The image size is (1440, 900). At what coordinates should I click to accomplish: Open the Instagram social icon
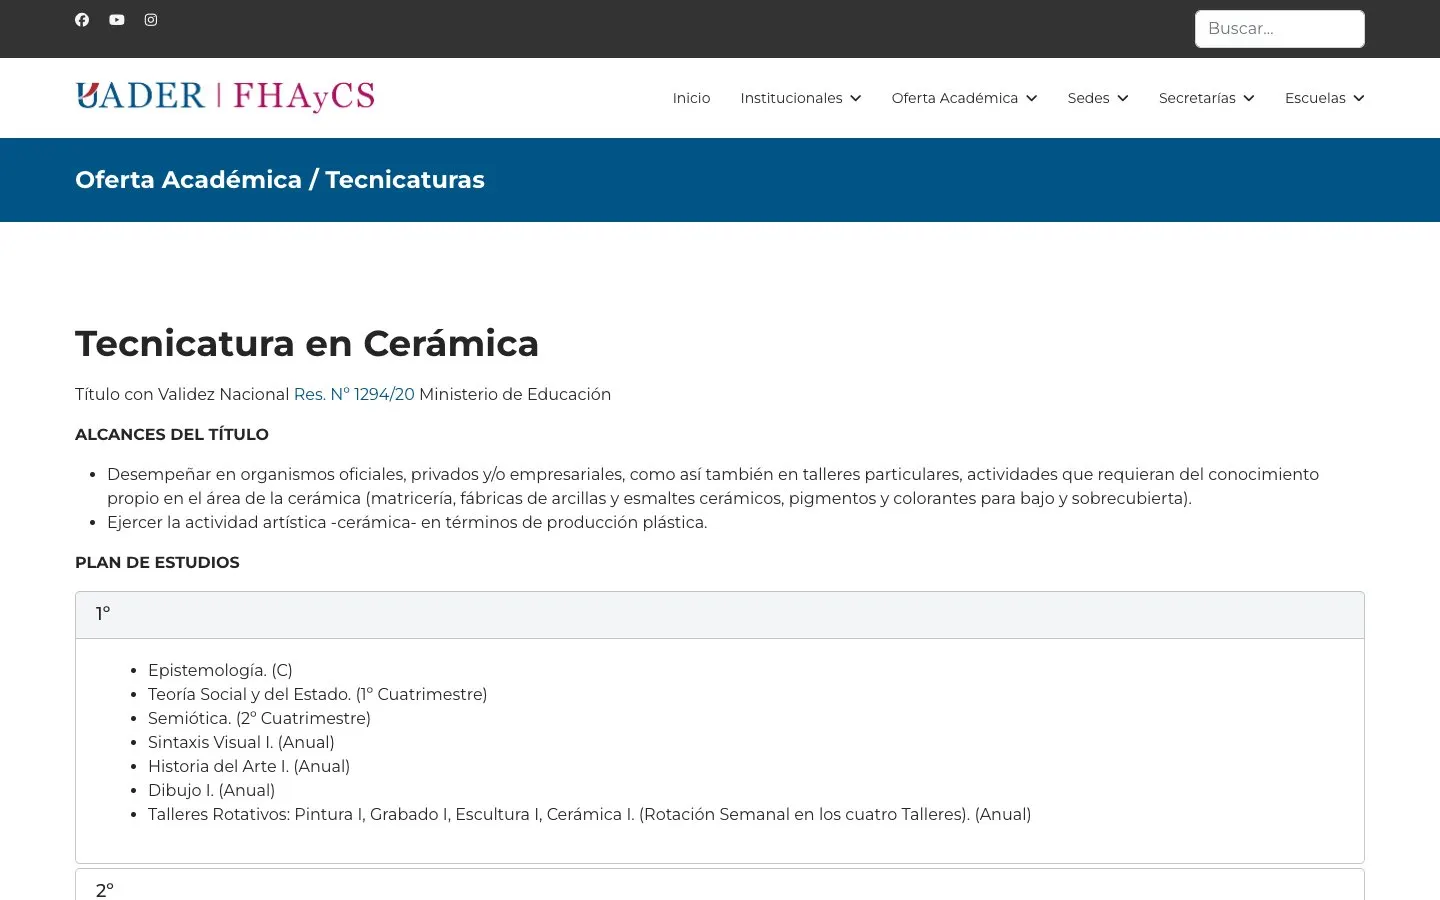151,20
